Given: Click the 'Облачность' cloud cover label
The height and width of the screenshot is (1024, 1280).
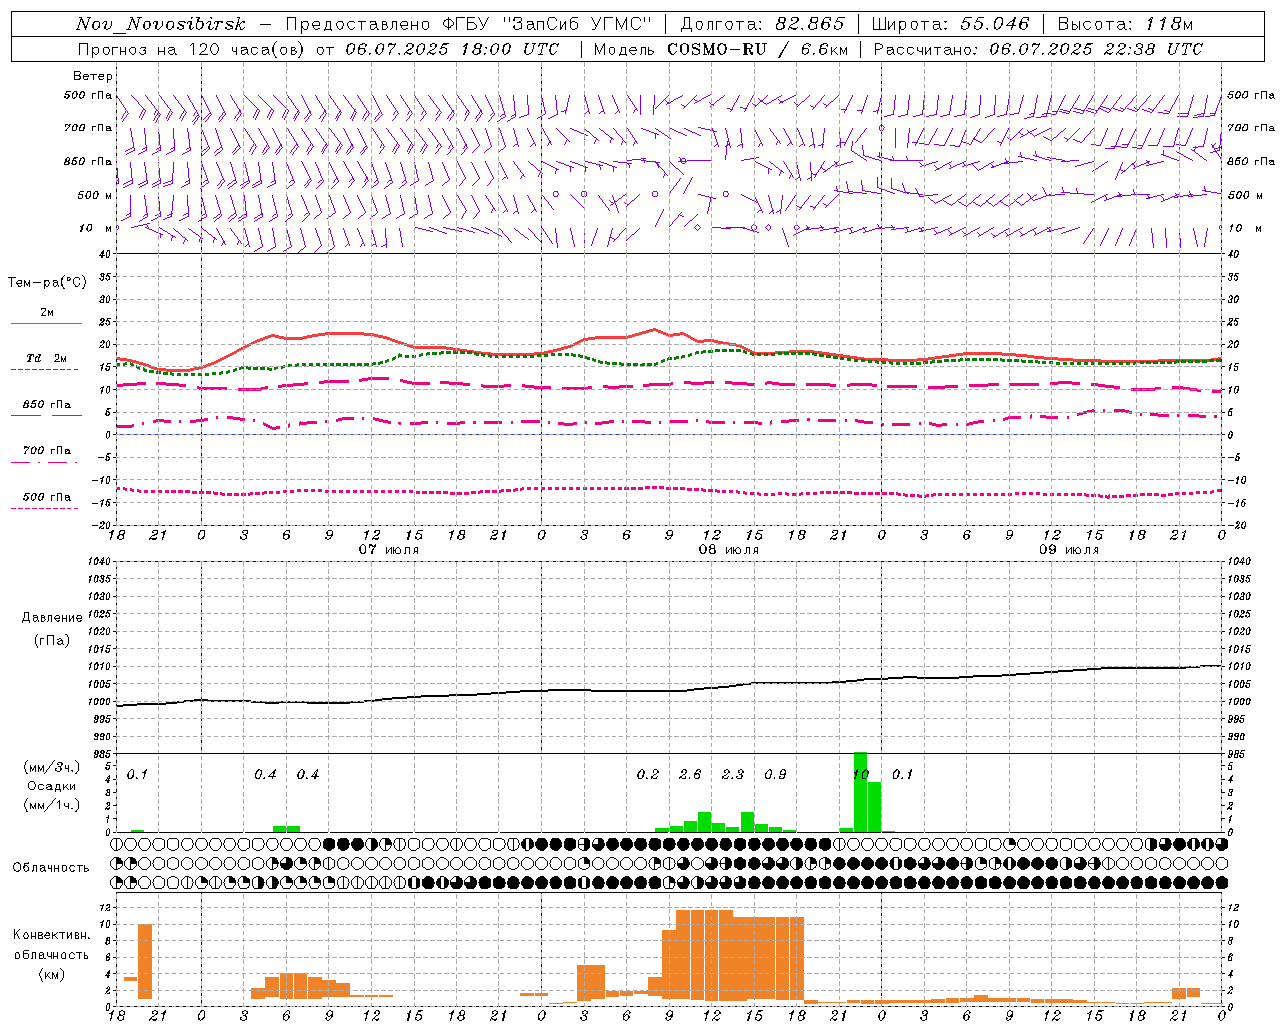Looking at the screenshot, I should point(51,867).
